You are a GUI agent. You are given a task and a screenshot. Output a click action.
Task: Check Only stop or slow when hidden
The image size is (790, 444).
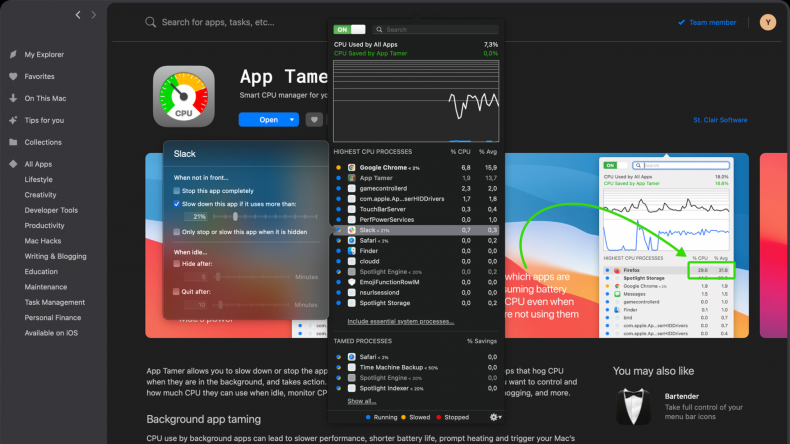[176, 232]
